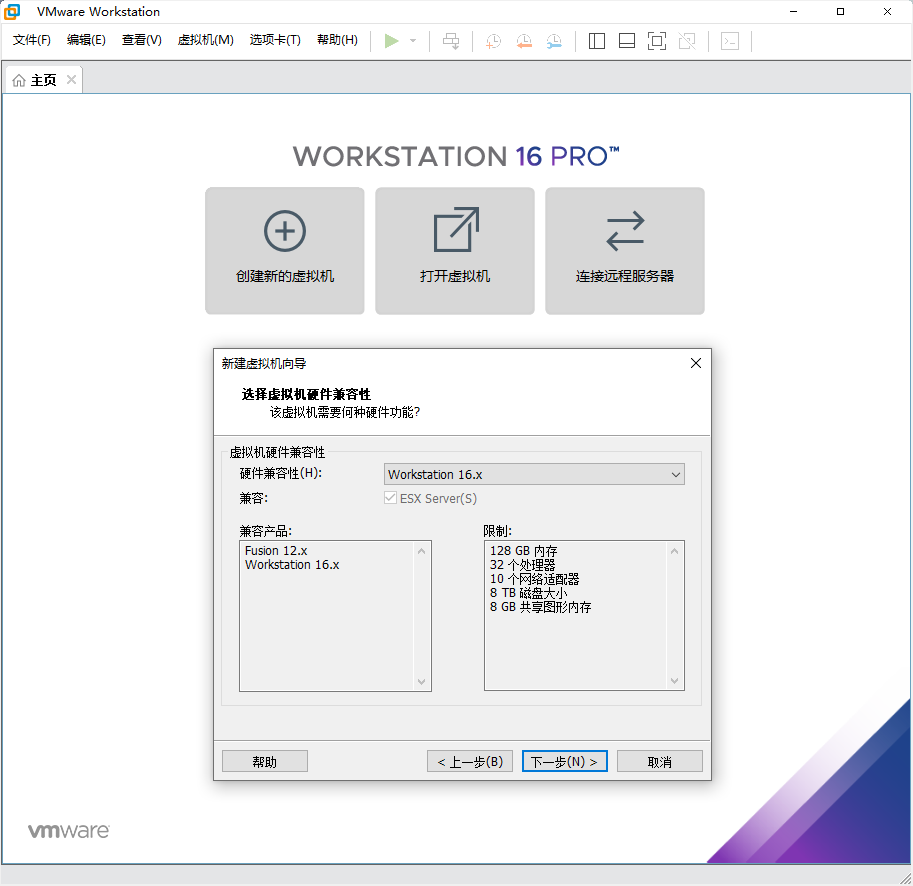Click the 下一步(N) next button
Viewport: 913px width, 886px height.
click(565, 761)
